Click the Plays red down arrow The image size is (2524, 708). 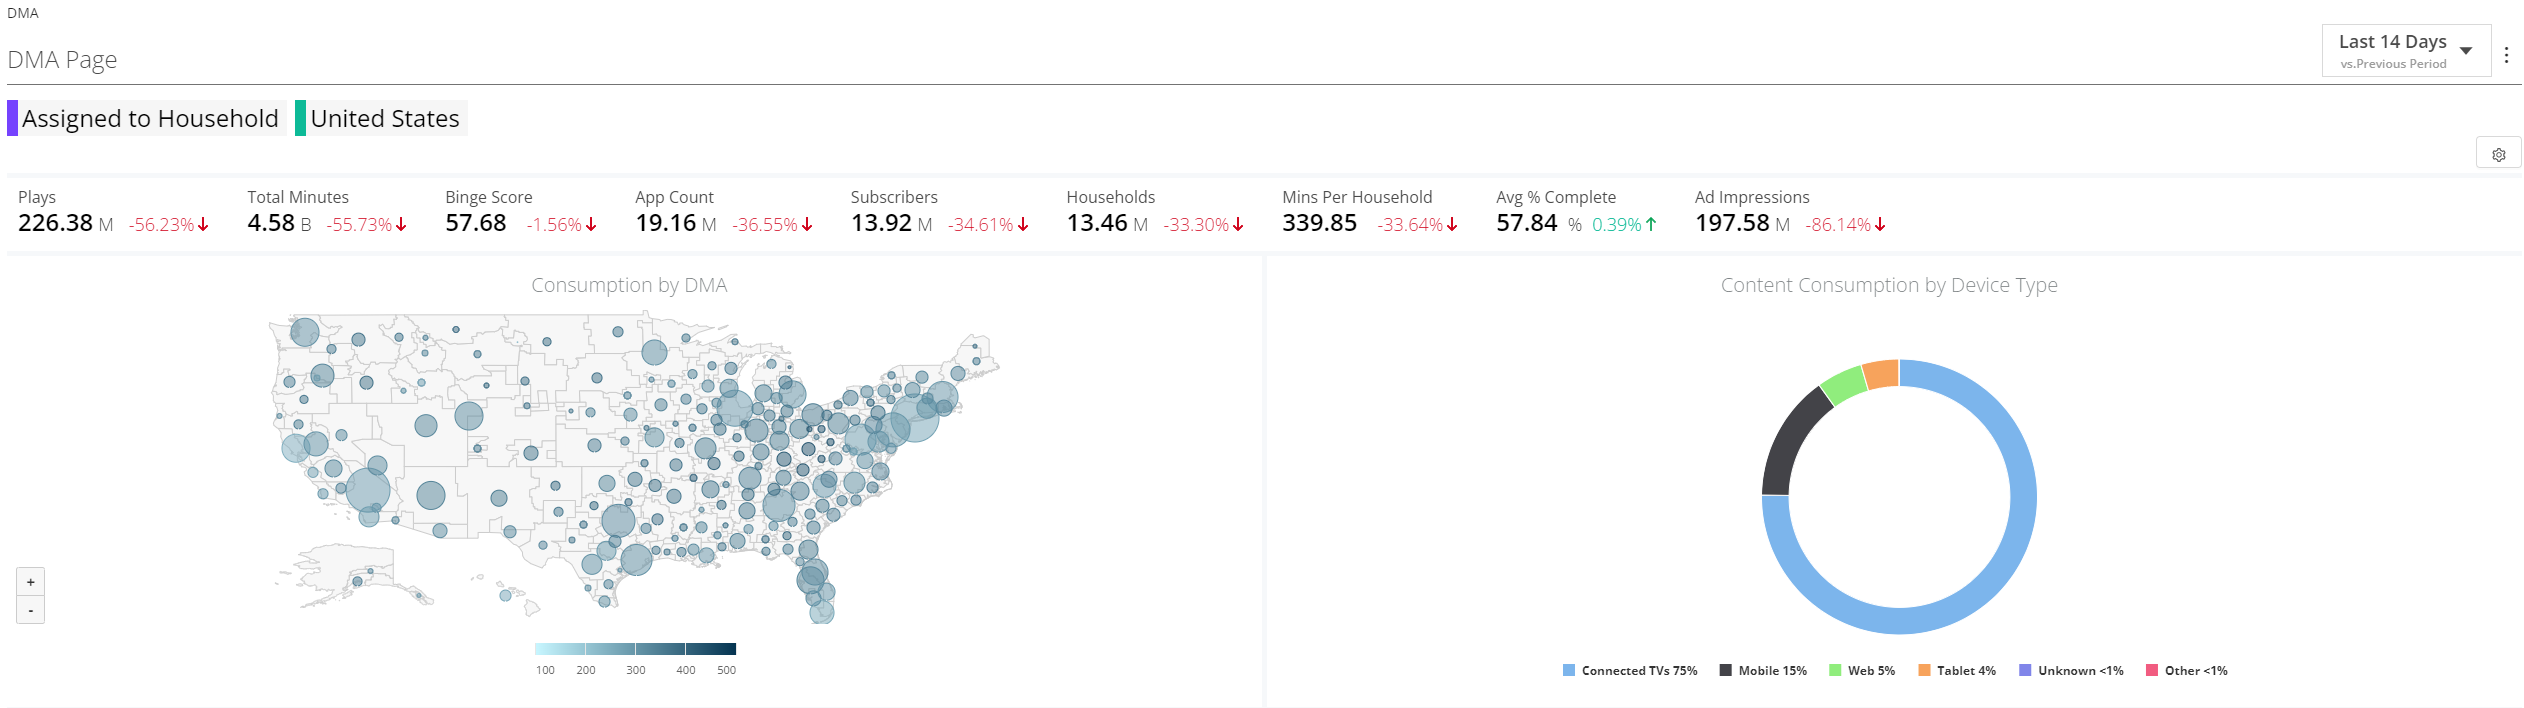pyautogui.click(x=203, y=225)
